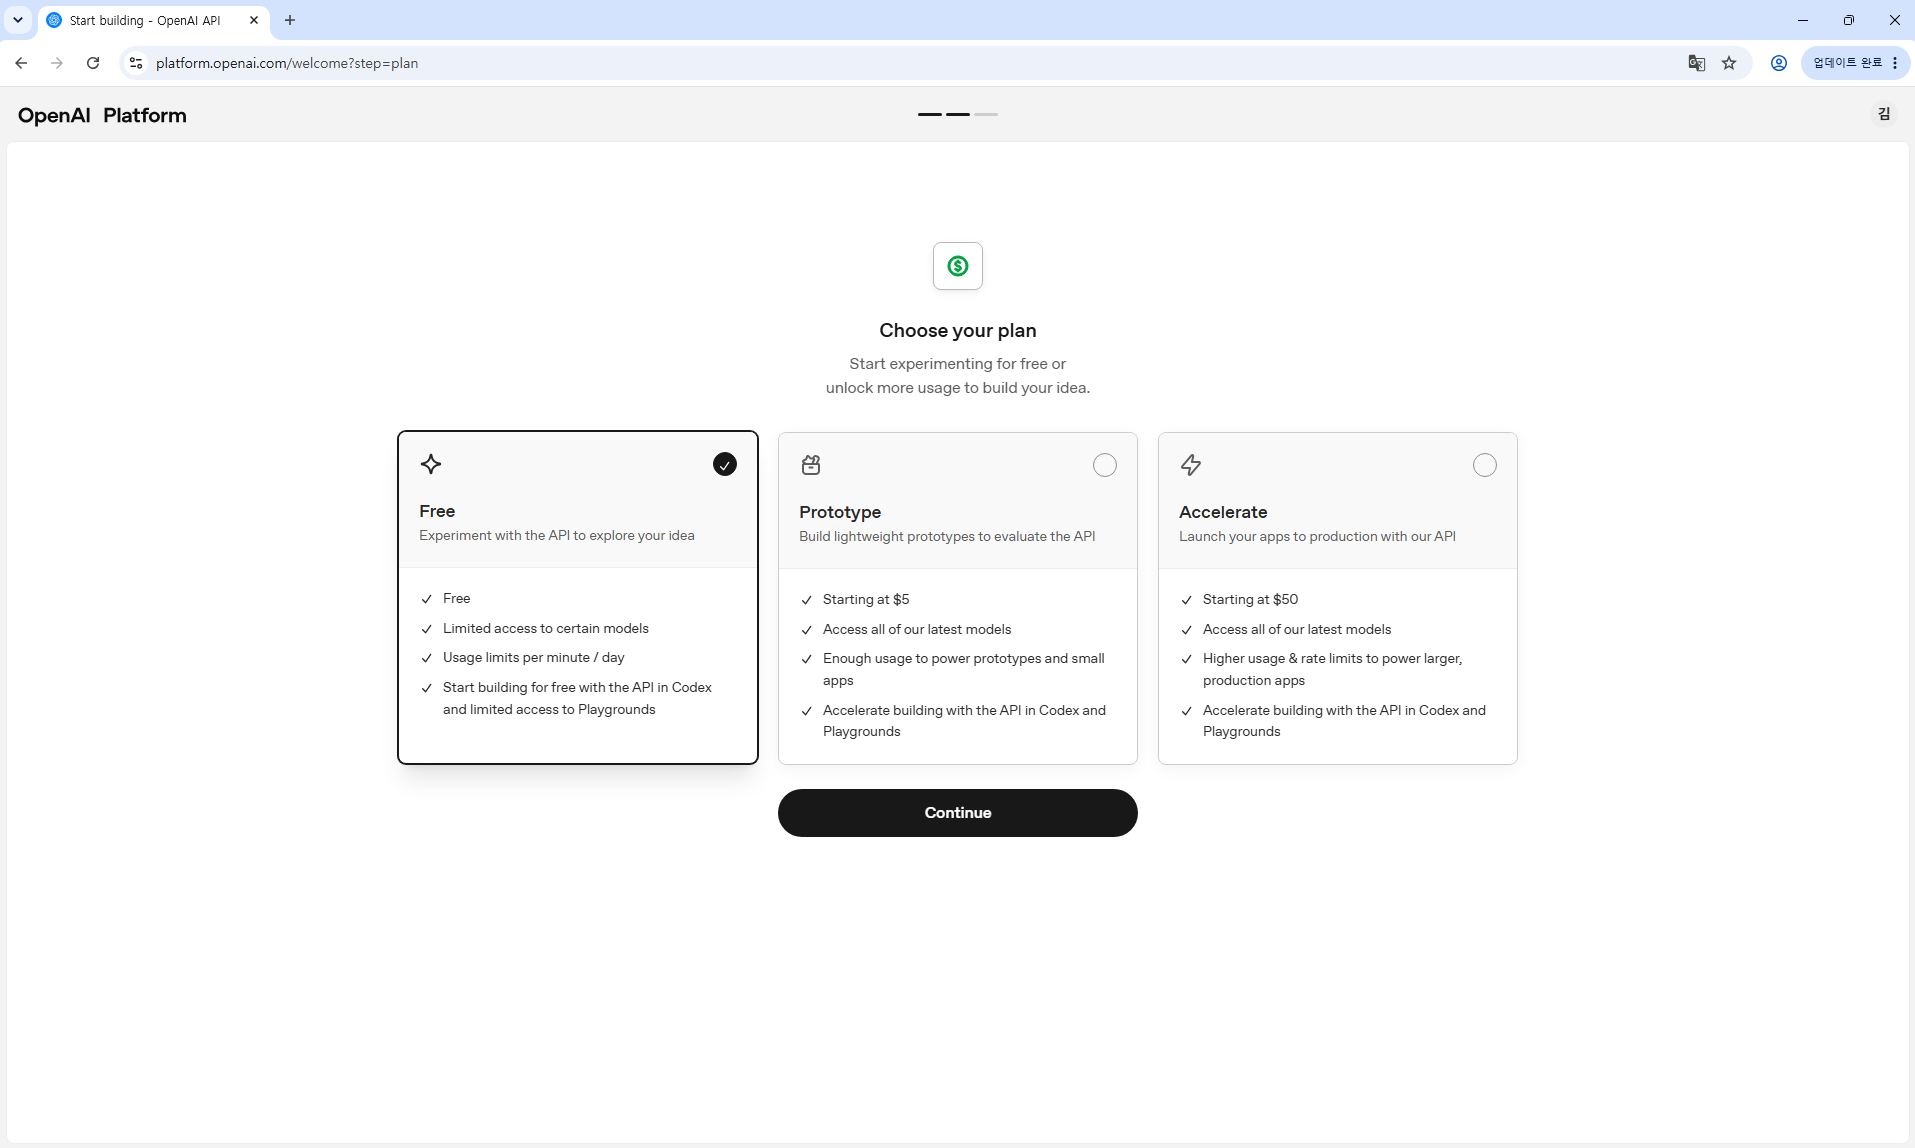Viewport: 1915px width, 1148px height.
Task: Click the Accelerate plan title
Action: click(1223, 512)
